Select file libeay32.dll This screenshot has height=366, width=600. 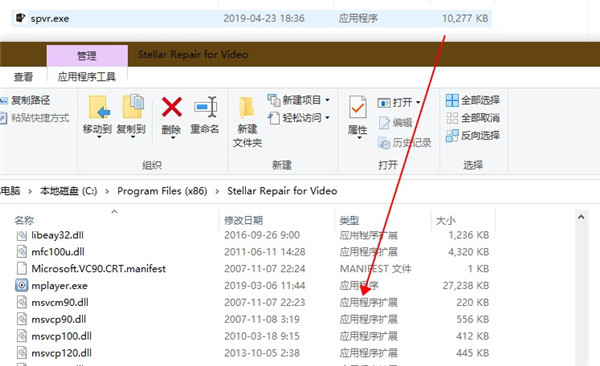pyautogui.click(x=57, y=235)
